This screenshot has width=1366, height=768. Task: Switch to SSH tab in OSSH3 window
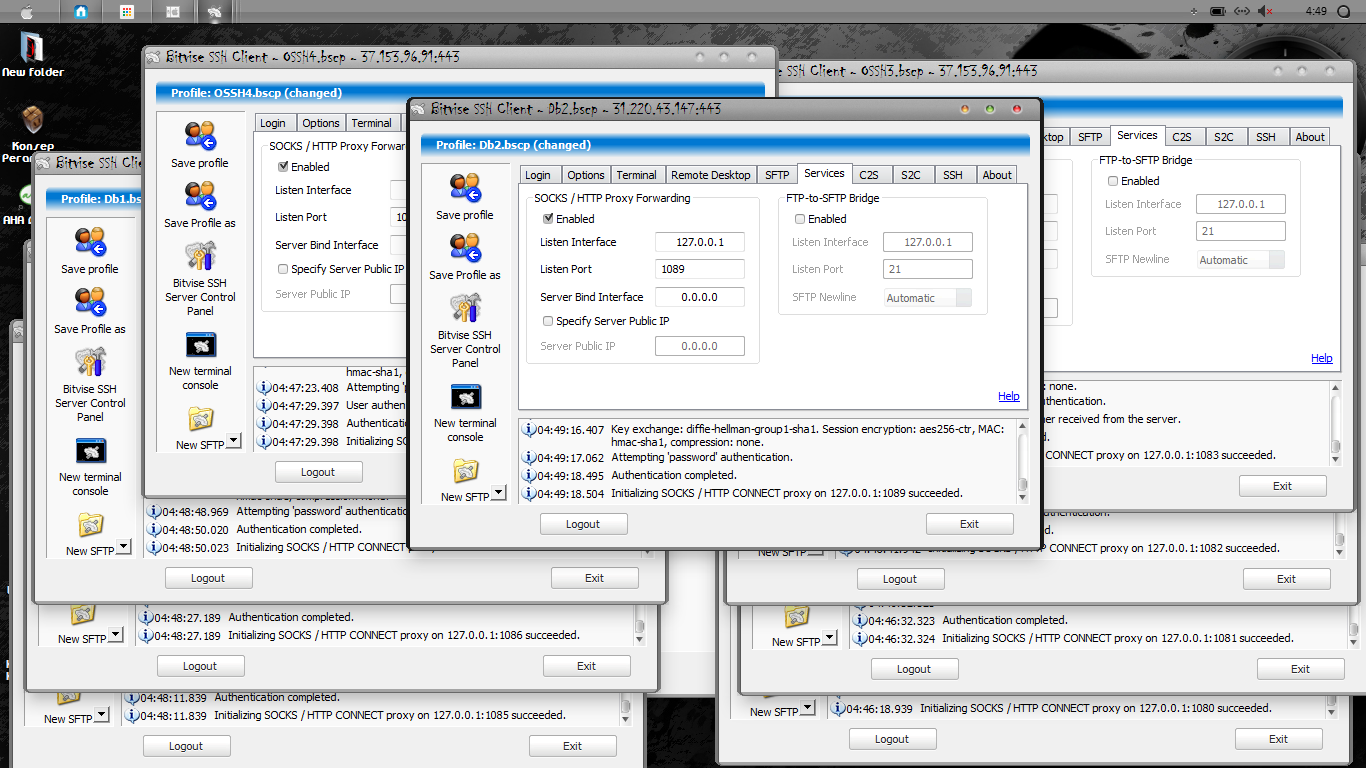(1266, 136)
